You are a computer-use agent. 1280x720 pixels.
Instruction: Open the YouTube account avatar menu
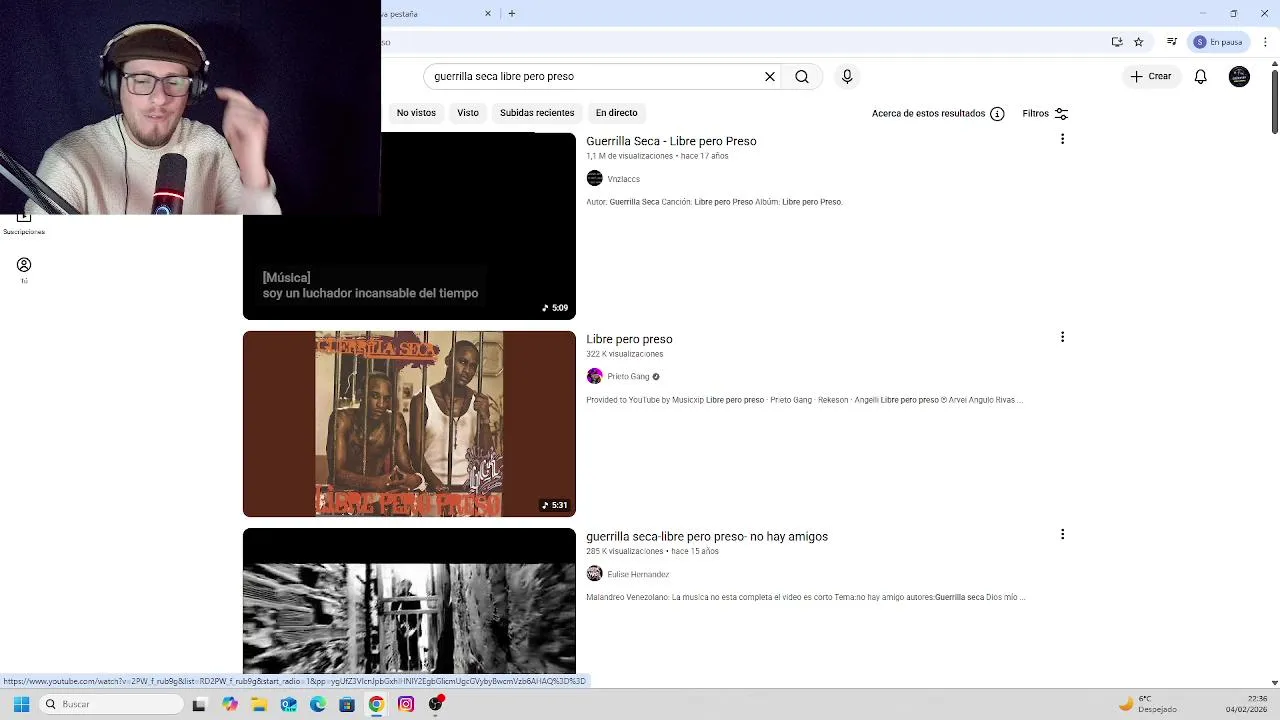coord(1239,76)
